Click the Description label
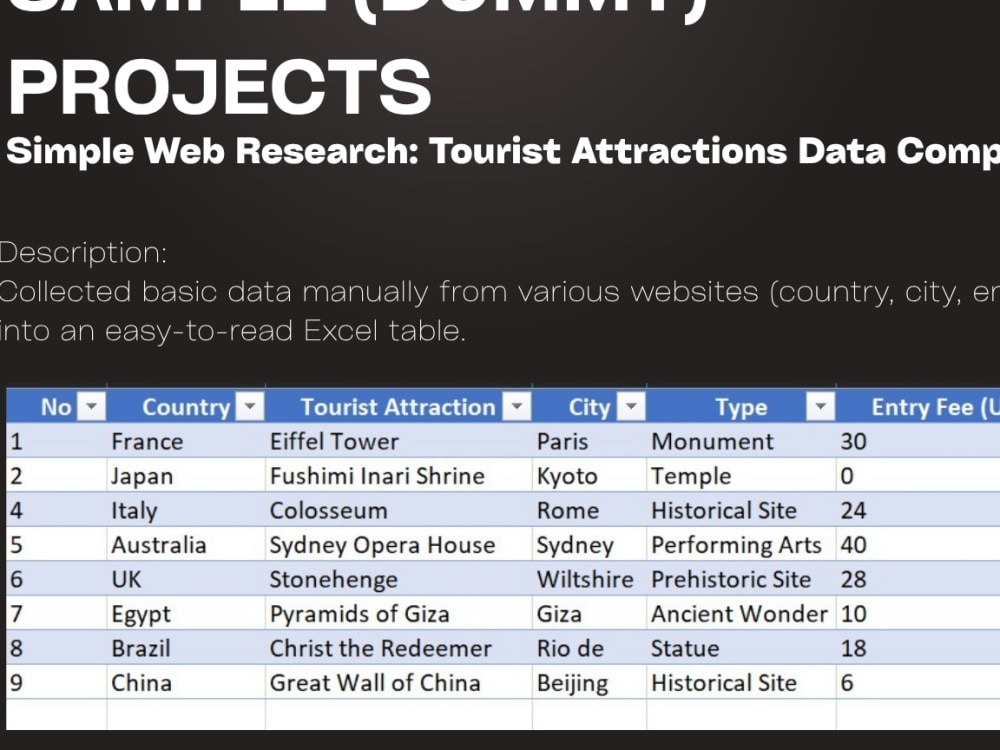 84,253
